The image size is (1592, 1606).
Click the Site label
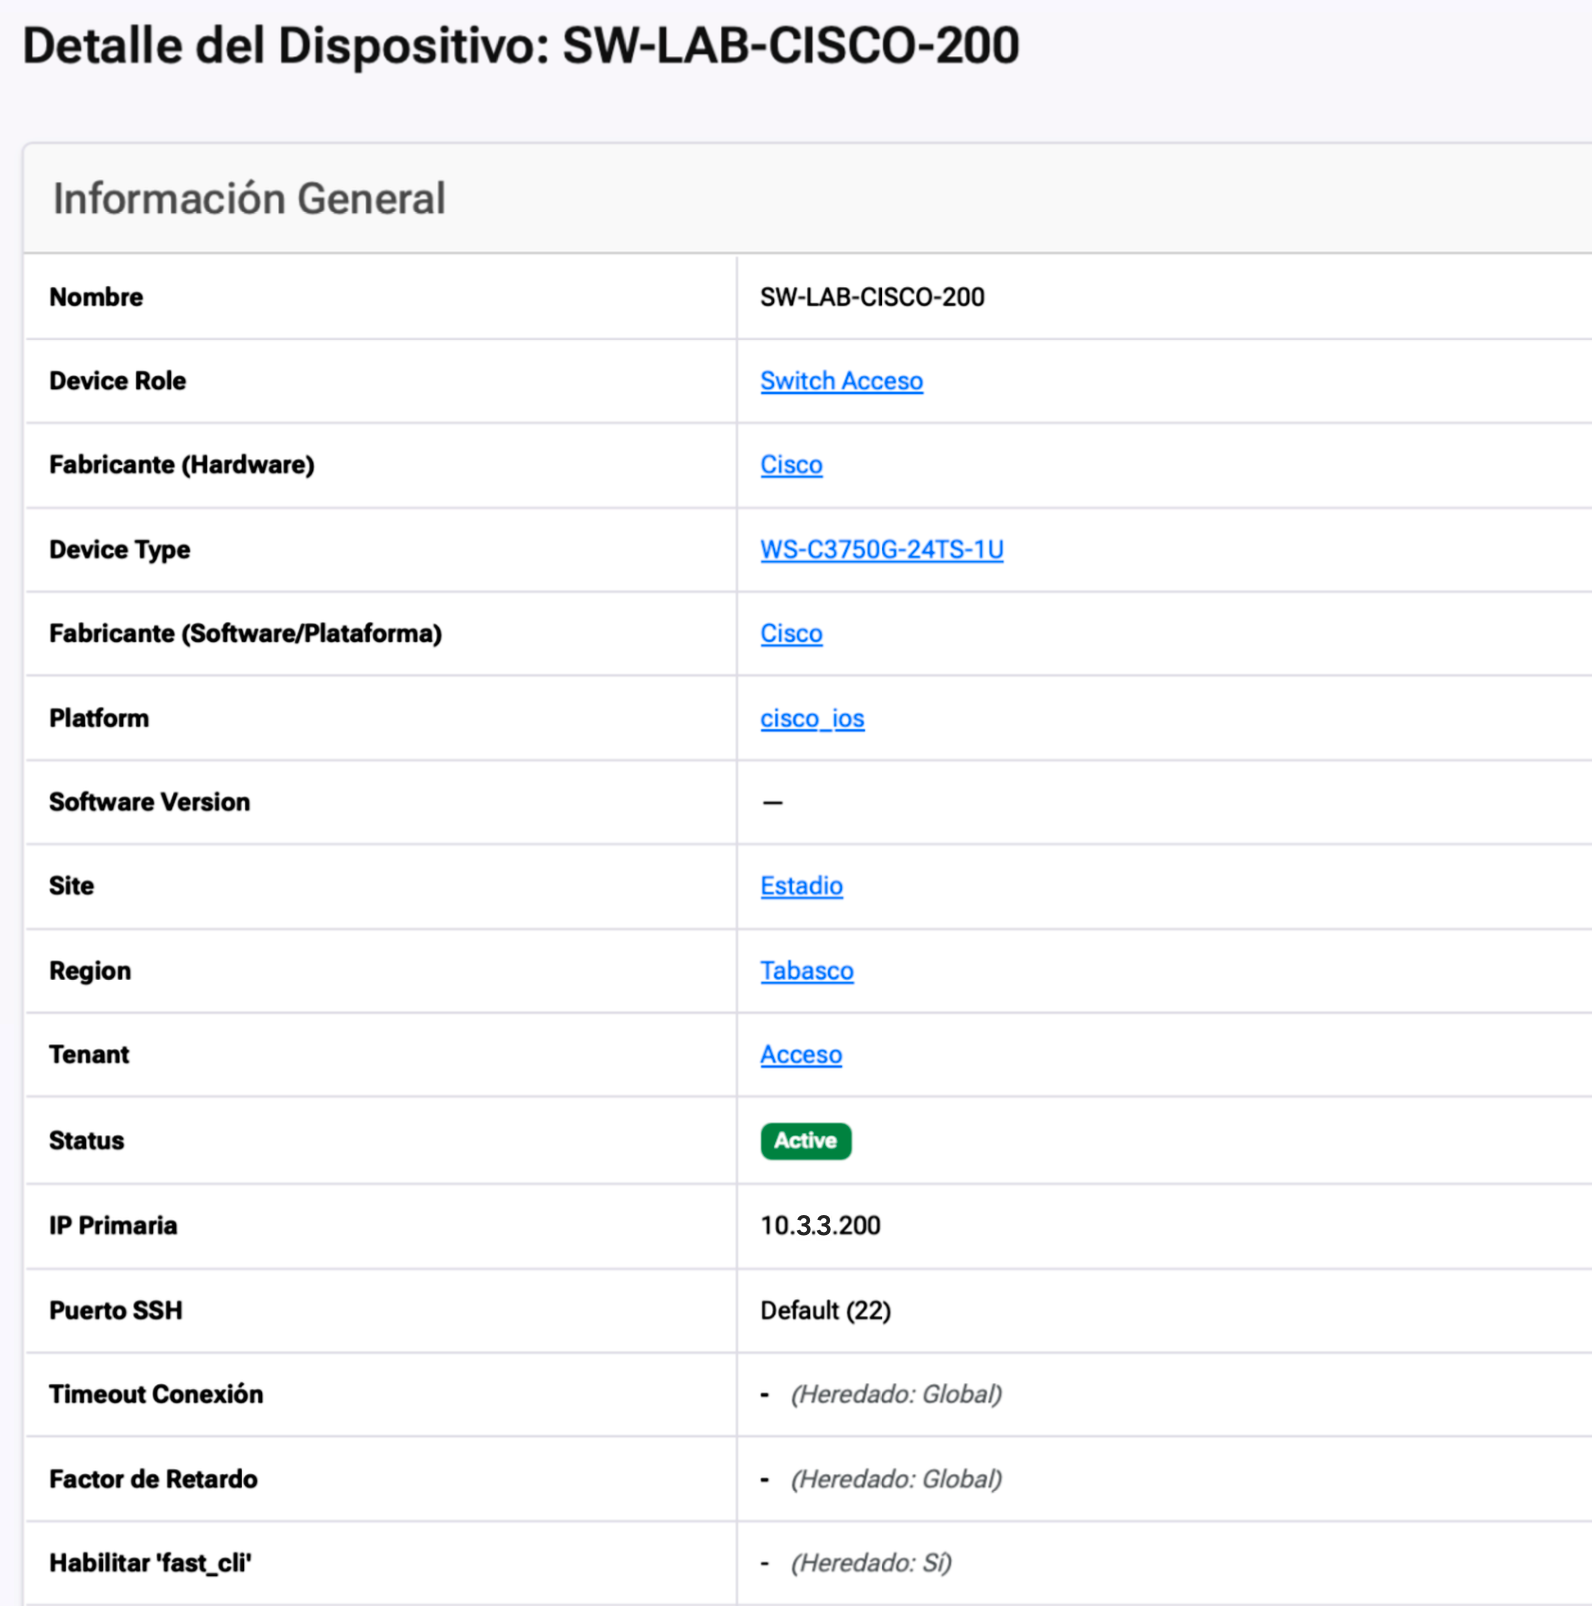coord(71,886)
